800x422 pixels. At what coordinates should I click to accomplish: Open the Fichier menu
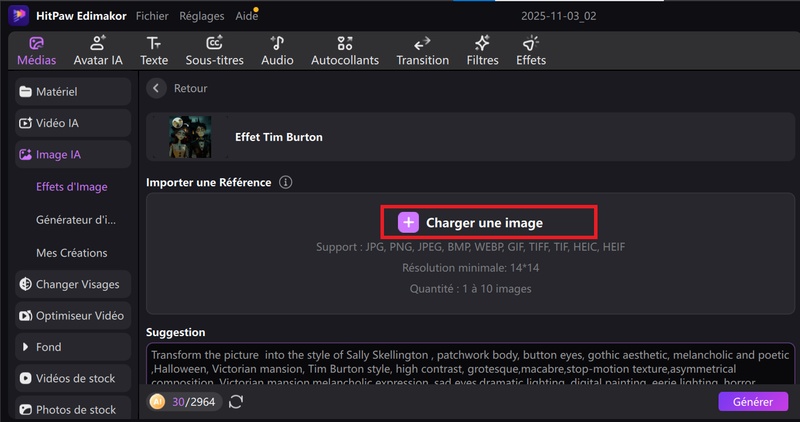[152, 16]
